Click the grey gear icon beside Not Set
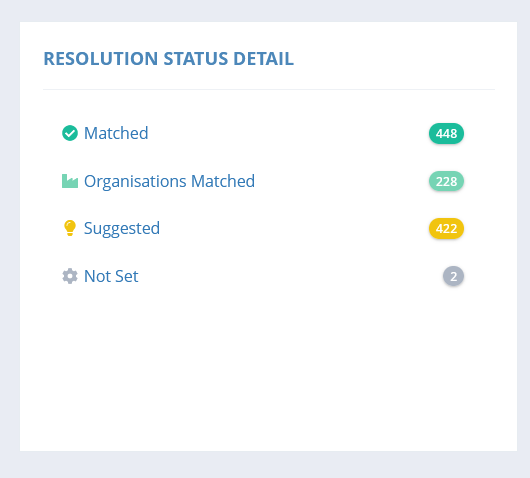The image size is (530, 478). coord(70,276)
